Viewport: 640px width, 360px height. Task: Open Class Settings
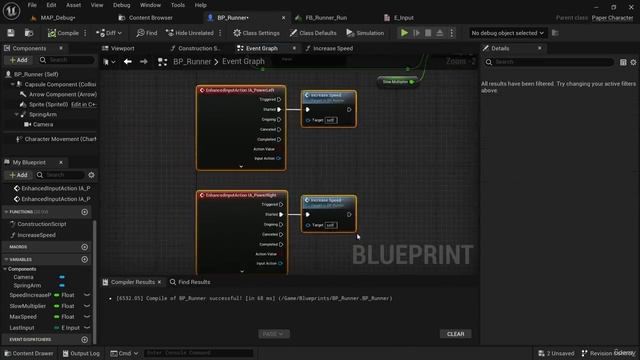coord(256,33)
